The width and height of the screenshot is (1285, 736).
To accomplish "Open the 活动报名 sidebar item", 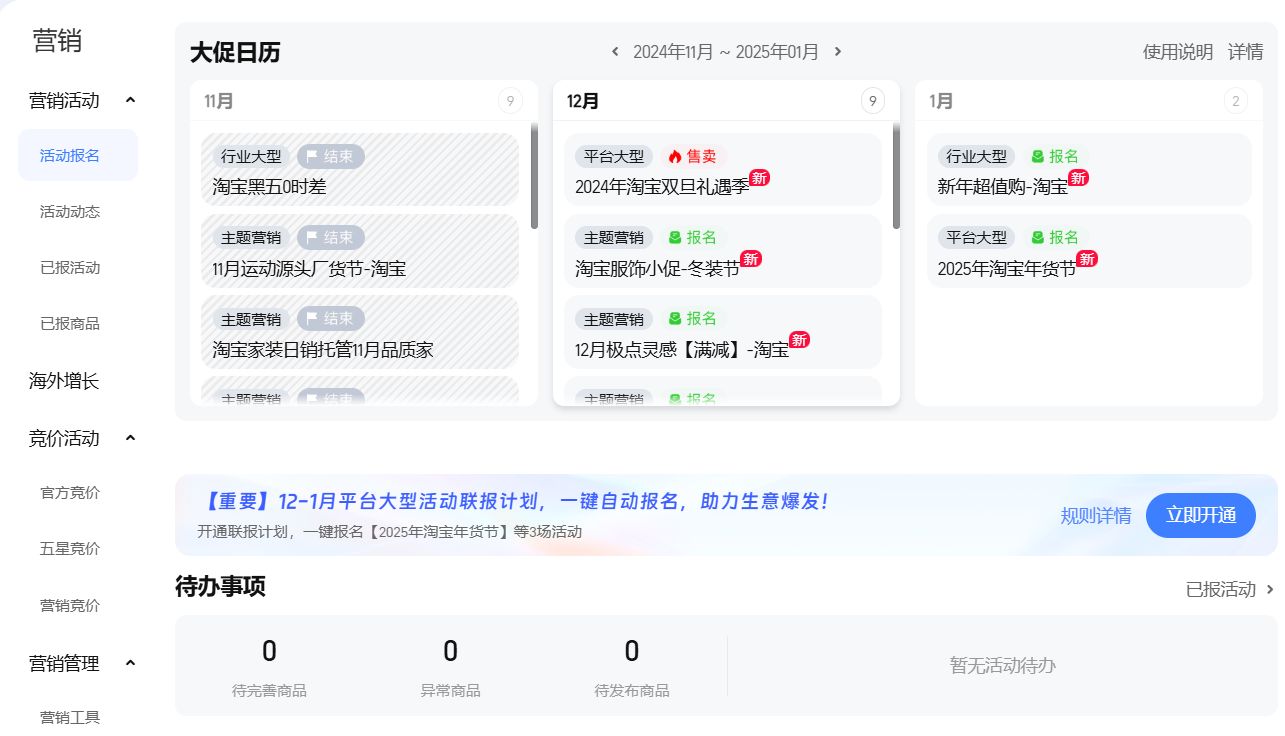I will (78, 155).
